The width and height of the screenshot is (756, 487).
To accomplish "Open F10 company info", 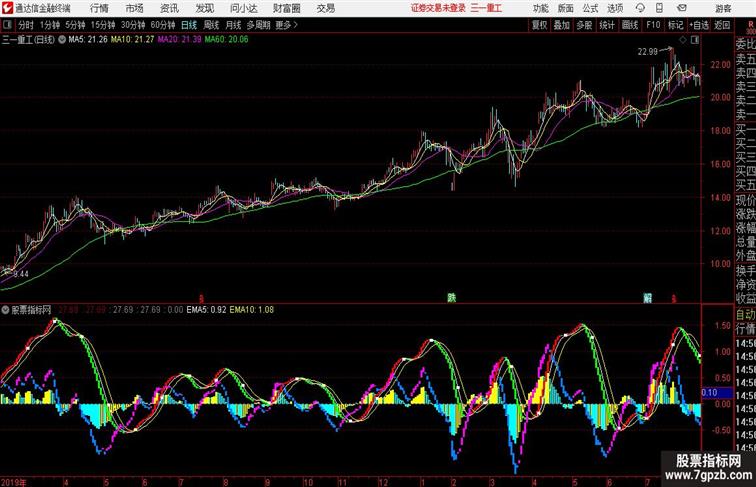I will [653, 25].
